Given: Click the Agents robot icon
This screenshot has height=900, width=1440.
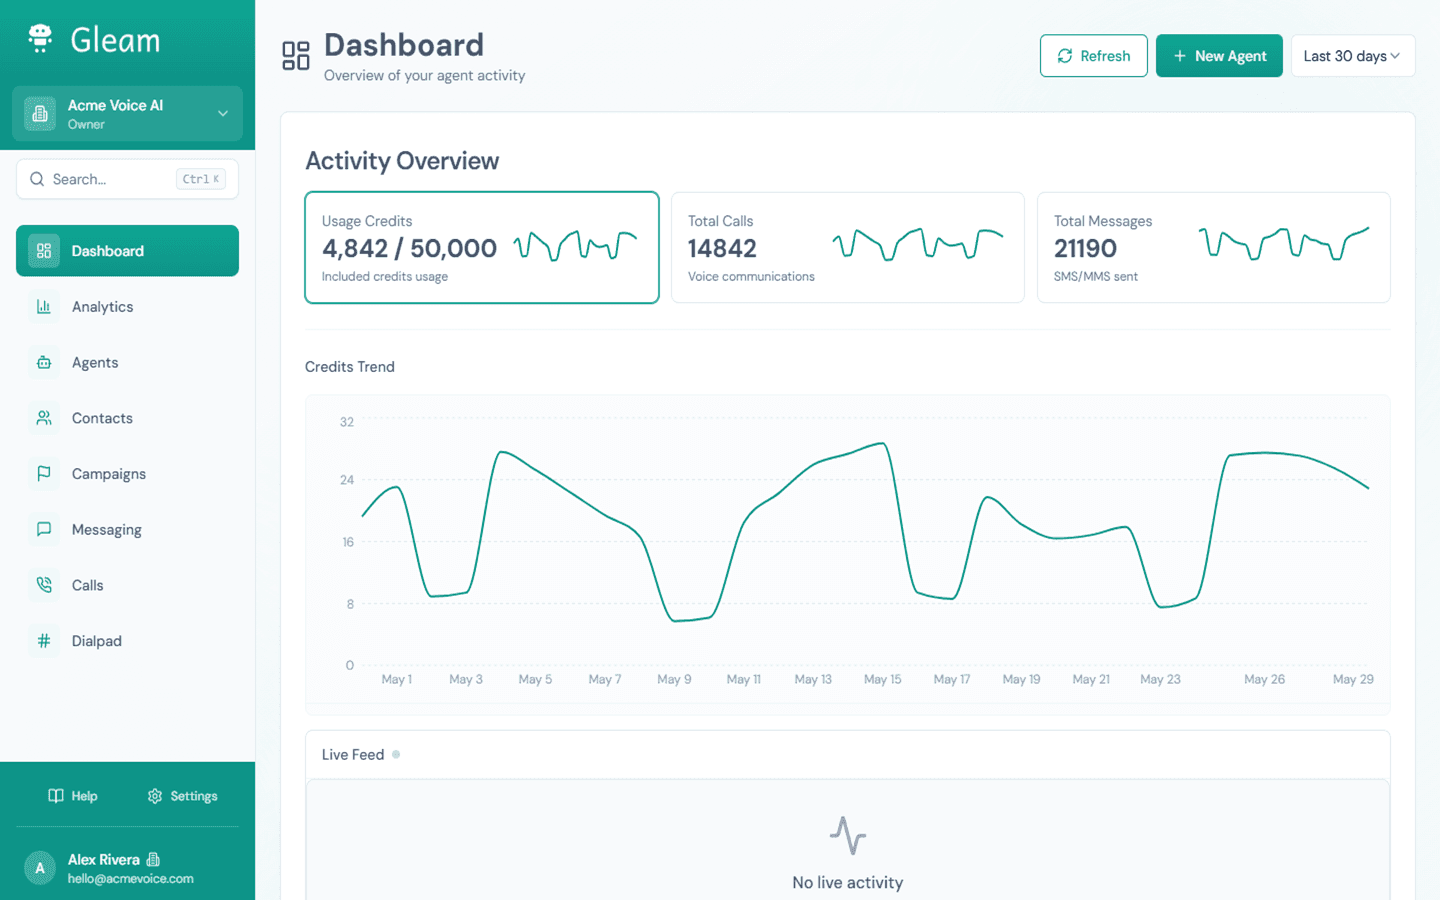Looking at the screenshot, I should tap(44, 363).
